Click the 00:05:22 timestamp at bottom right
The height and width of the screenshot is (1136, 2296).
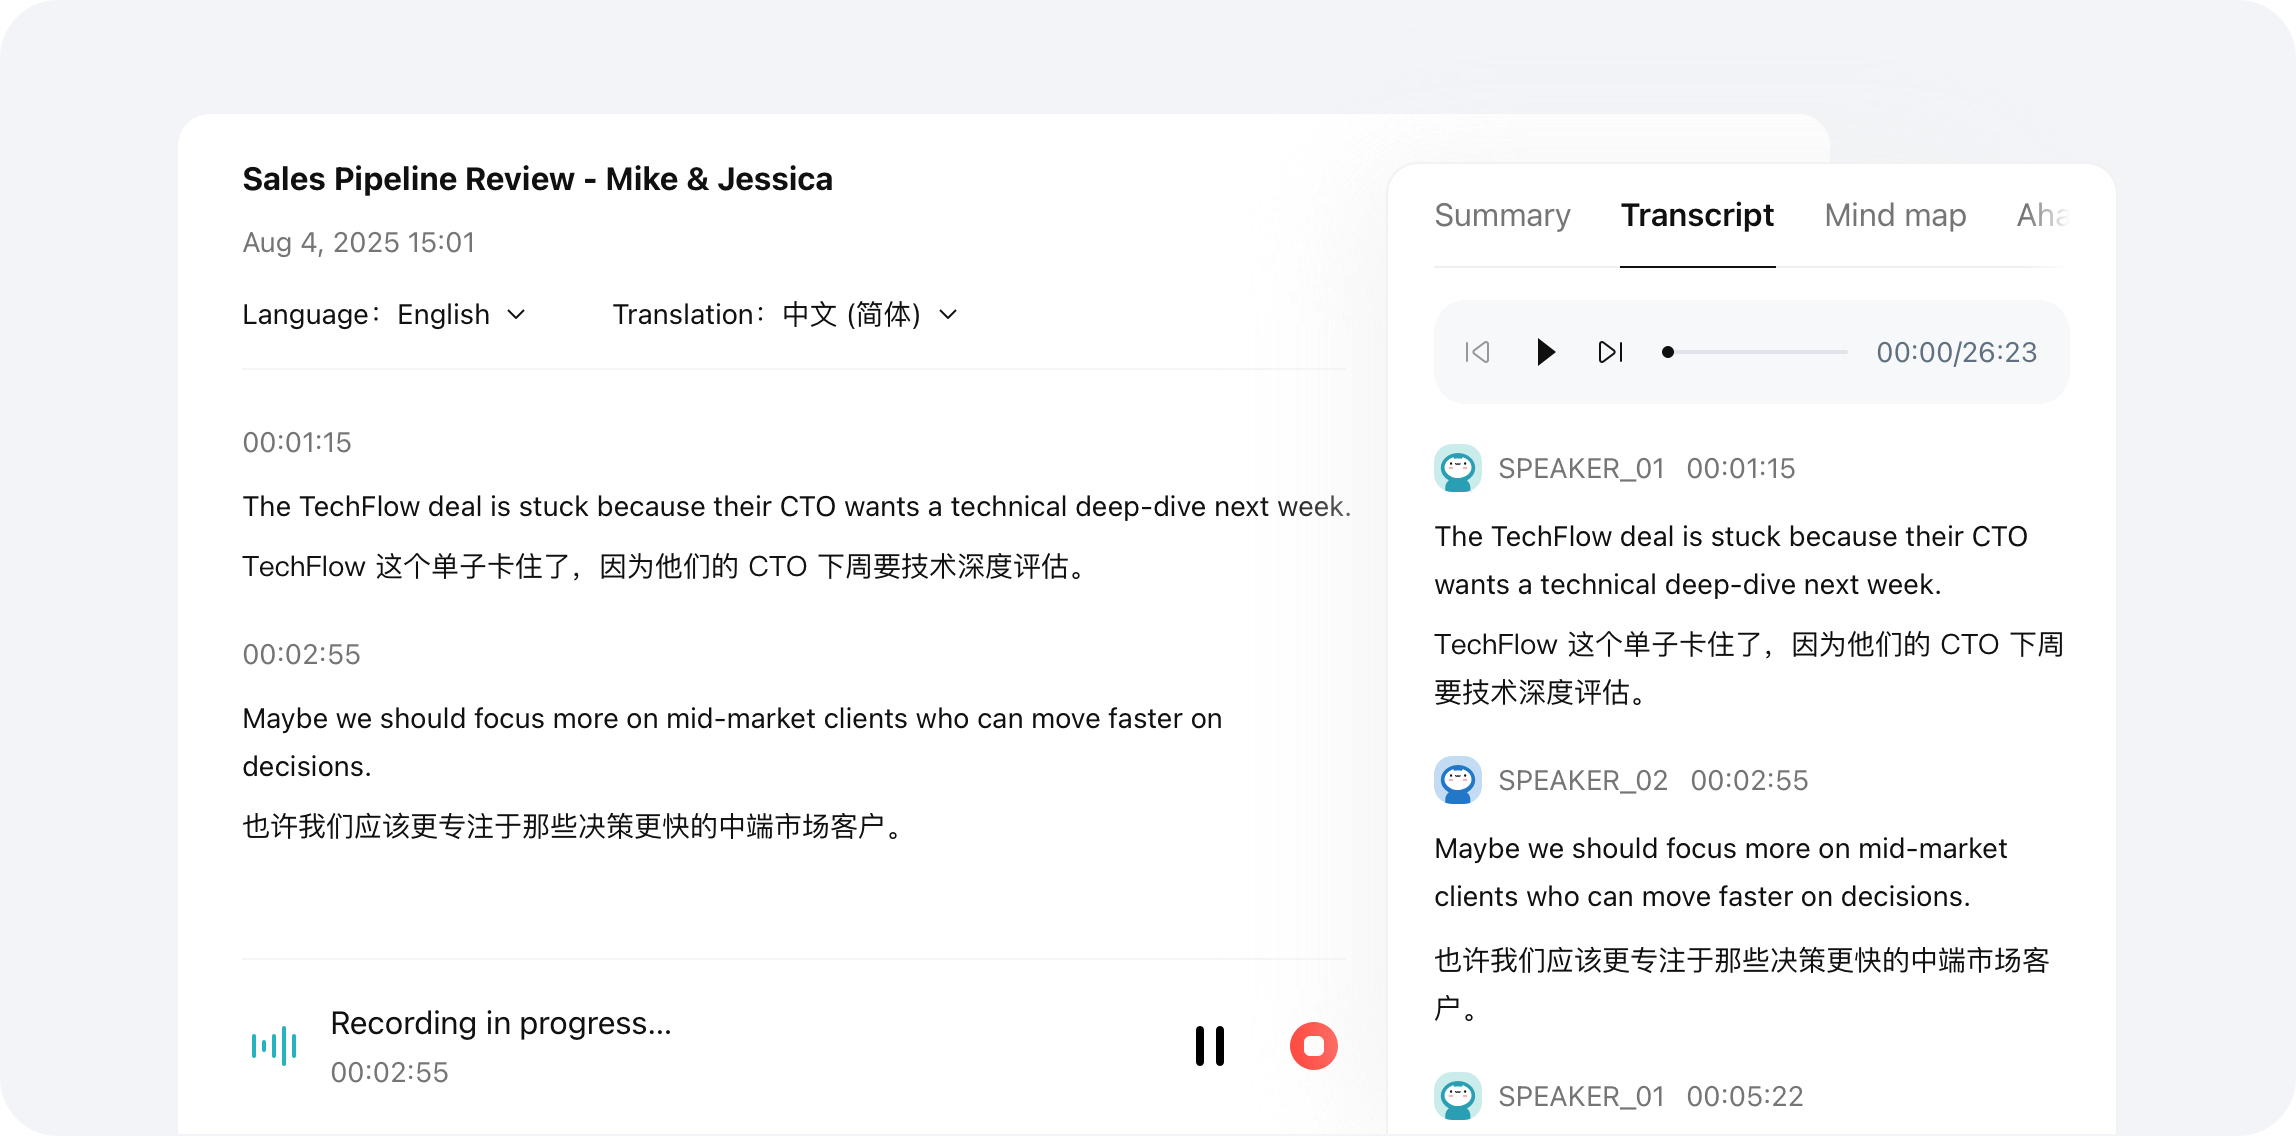pos(1744,1096)
